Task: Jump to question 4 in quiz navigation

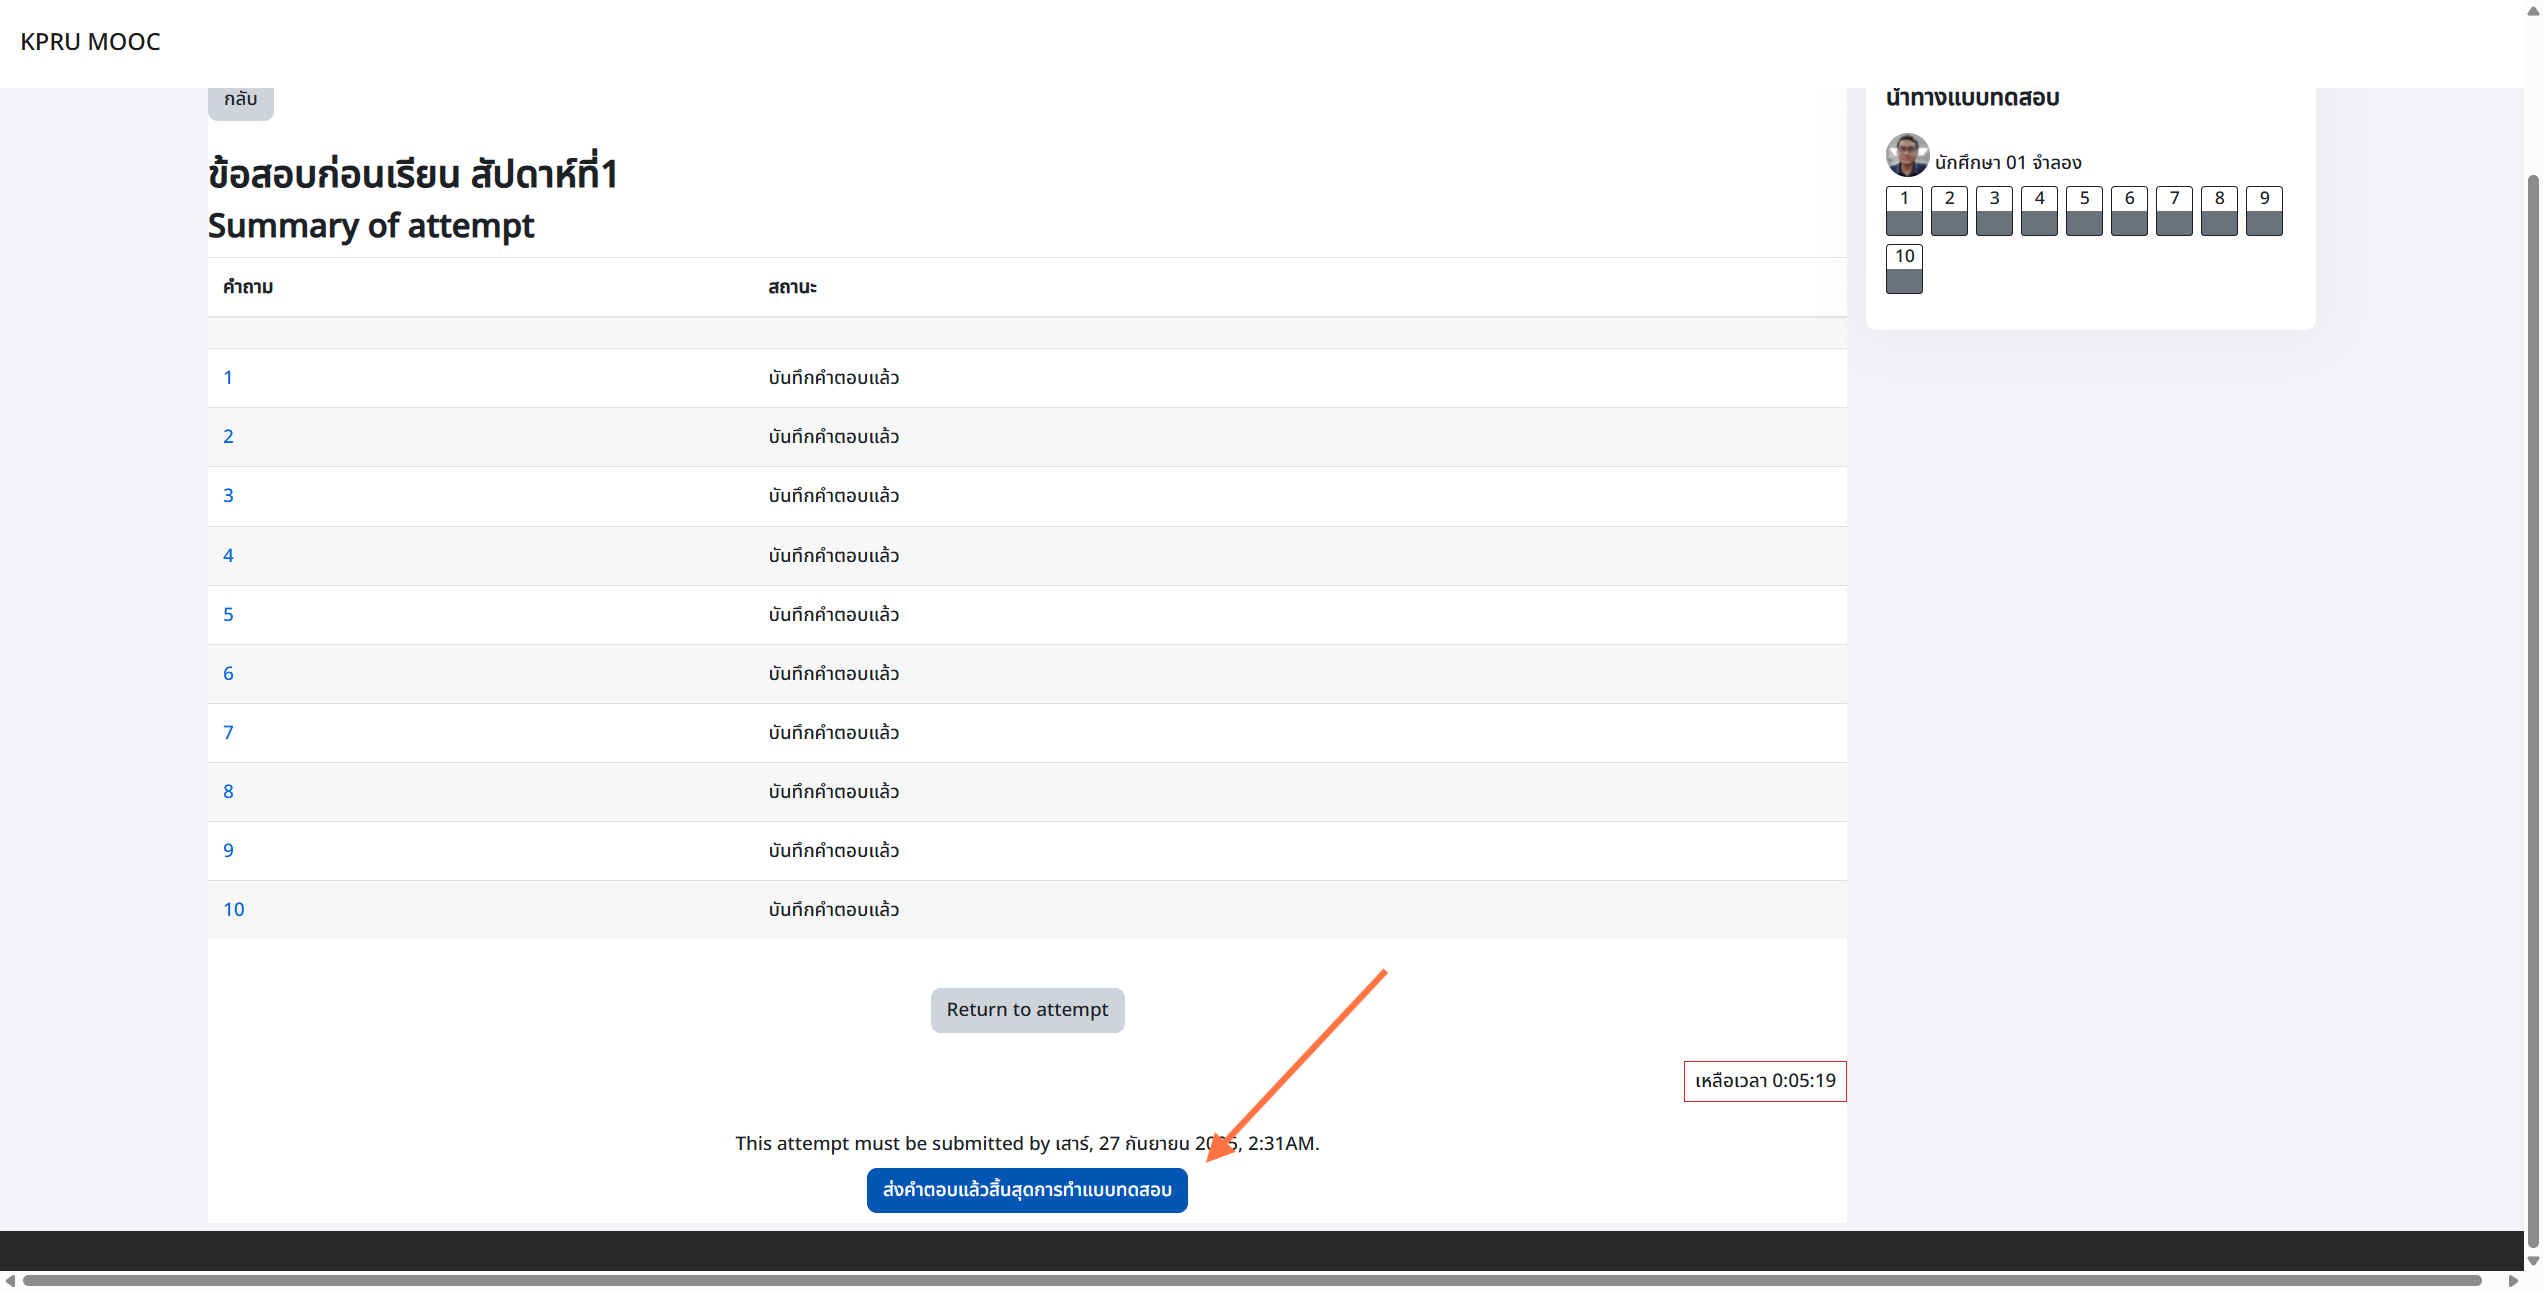Action: 2039,211
